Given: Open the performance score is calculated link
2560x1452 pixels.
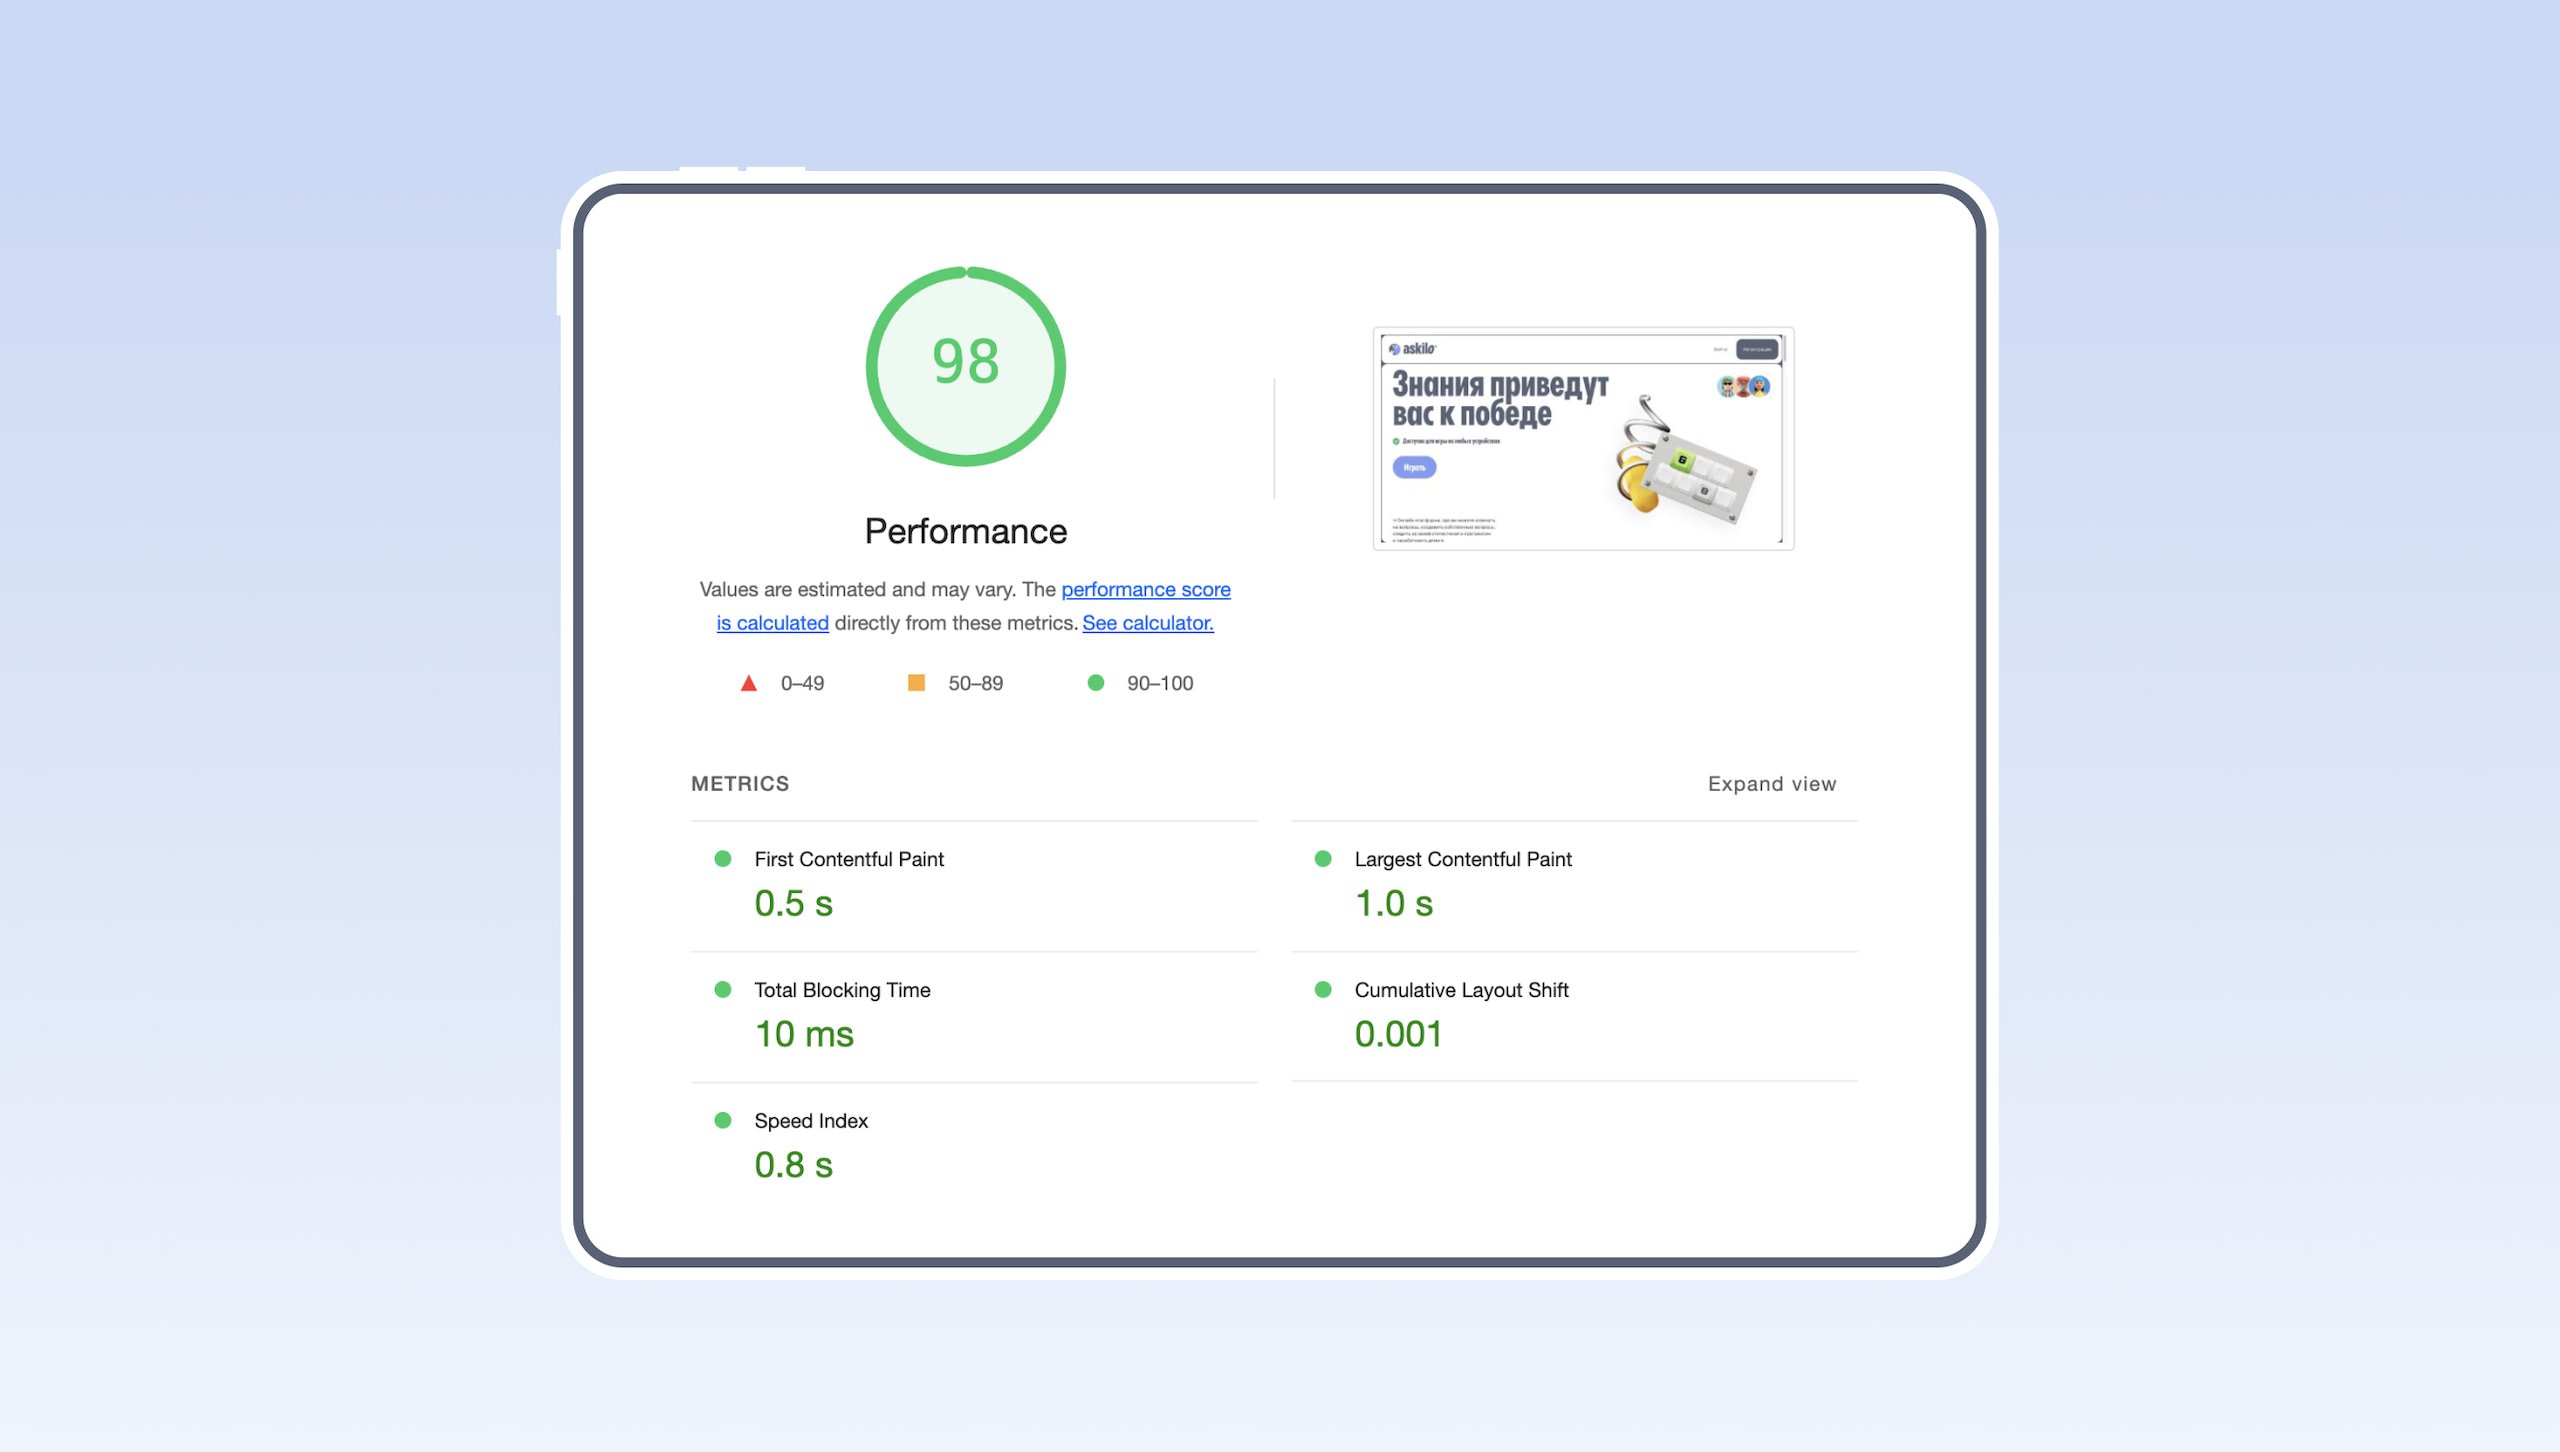Looking at the screenshot, I should click(x=1145, y=590).
